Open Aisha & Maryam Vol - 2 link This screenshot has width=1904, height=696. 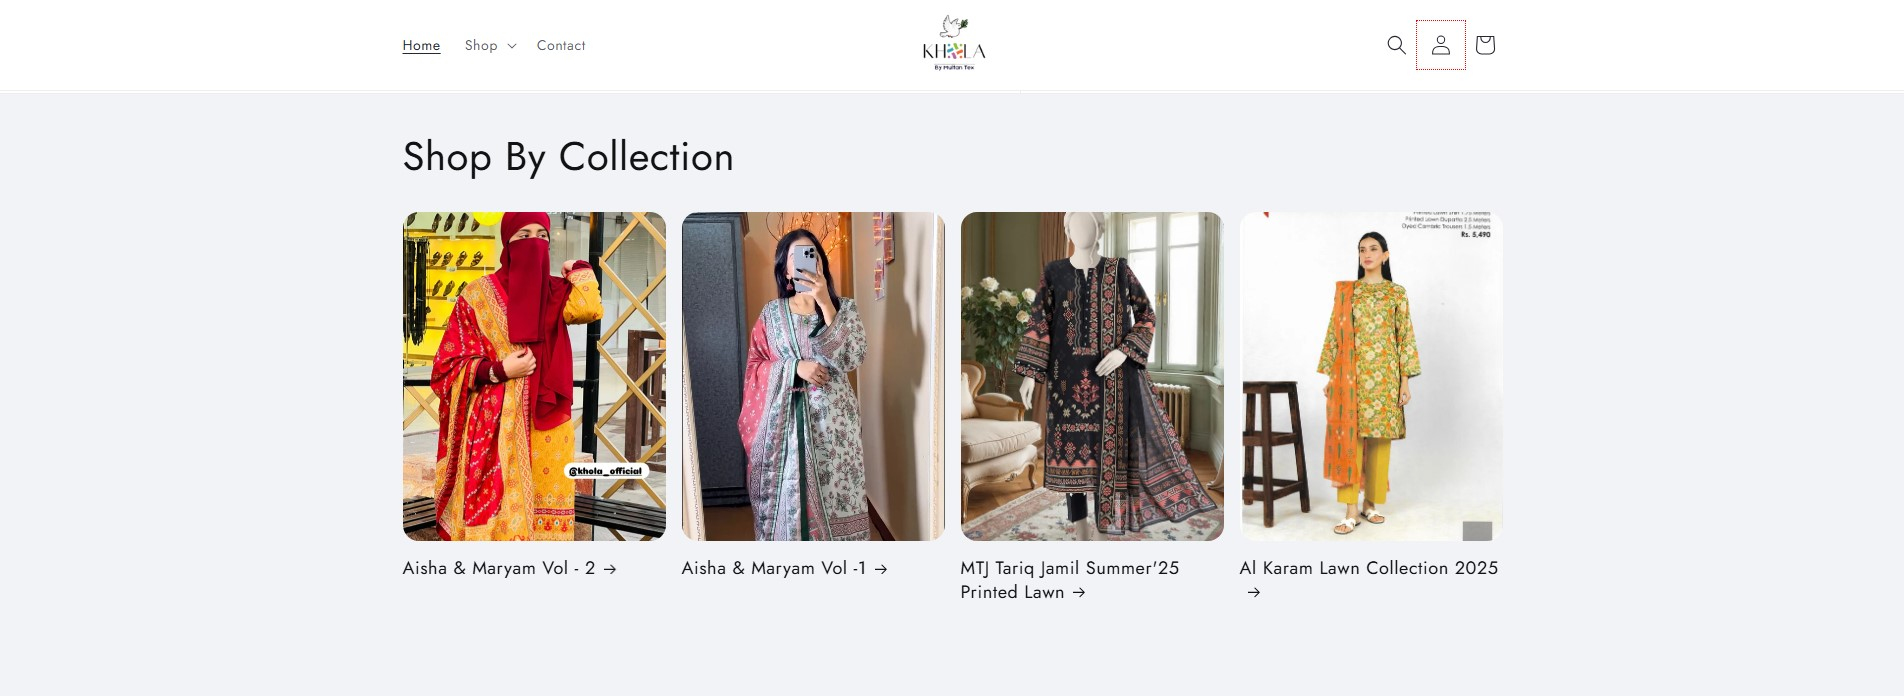point(499,568)
